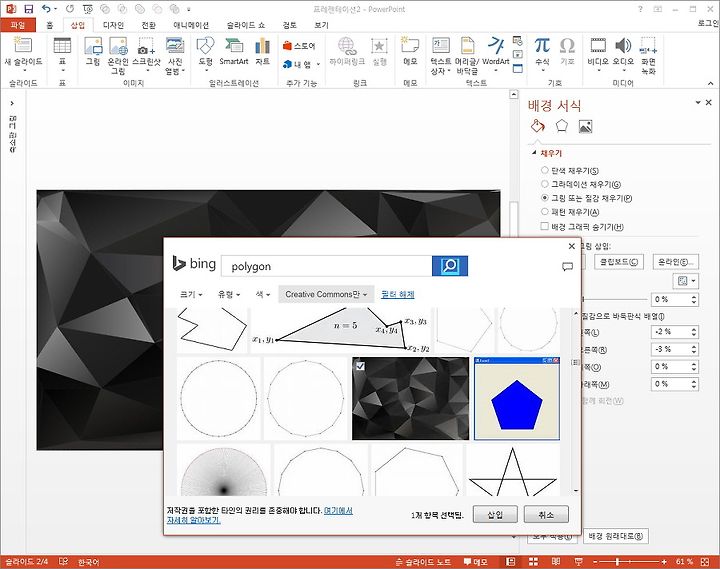Open the Screenshot (스크린샷) tool

(146, 54)
